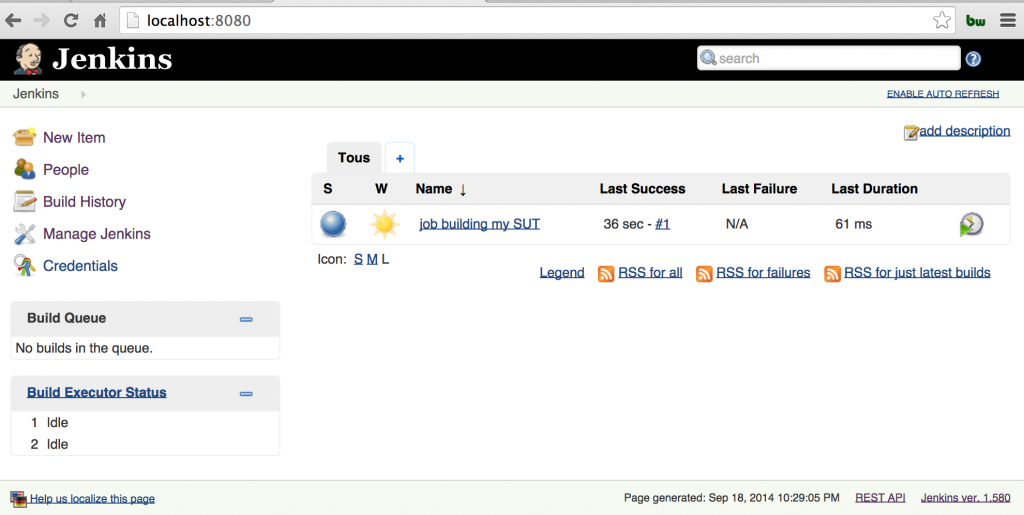Click the blue status ball icon
Image resolution: width=1024 pixels, height=515 pixels.
point(333,224)
